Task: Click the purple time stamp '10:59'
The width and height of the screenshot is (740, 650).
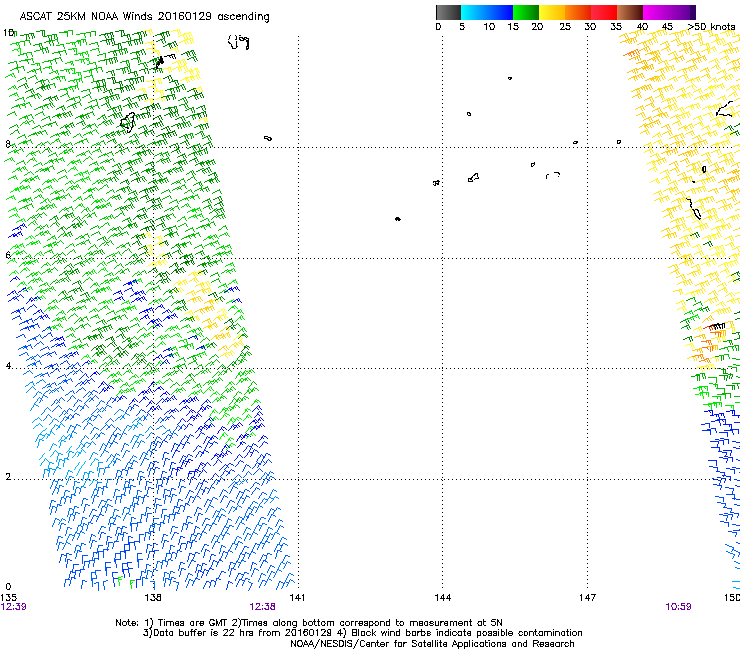Action: pyautogui.click(x=678, y=607)
